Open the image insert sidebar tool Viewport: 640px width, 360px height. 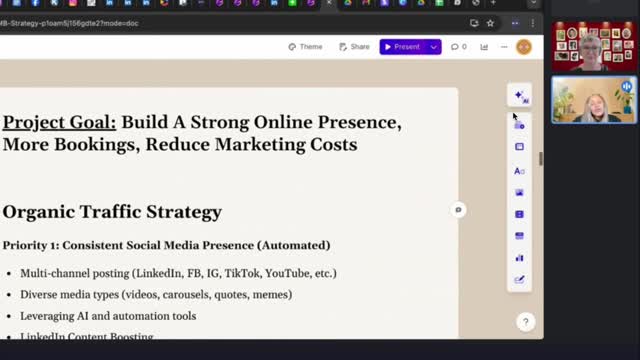[519, 193]
